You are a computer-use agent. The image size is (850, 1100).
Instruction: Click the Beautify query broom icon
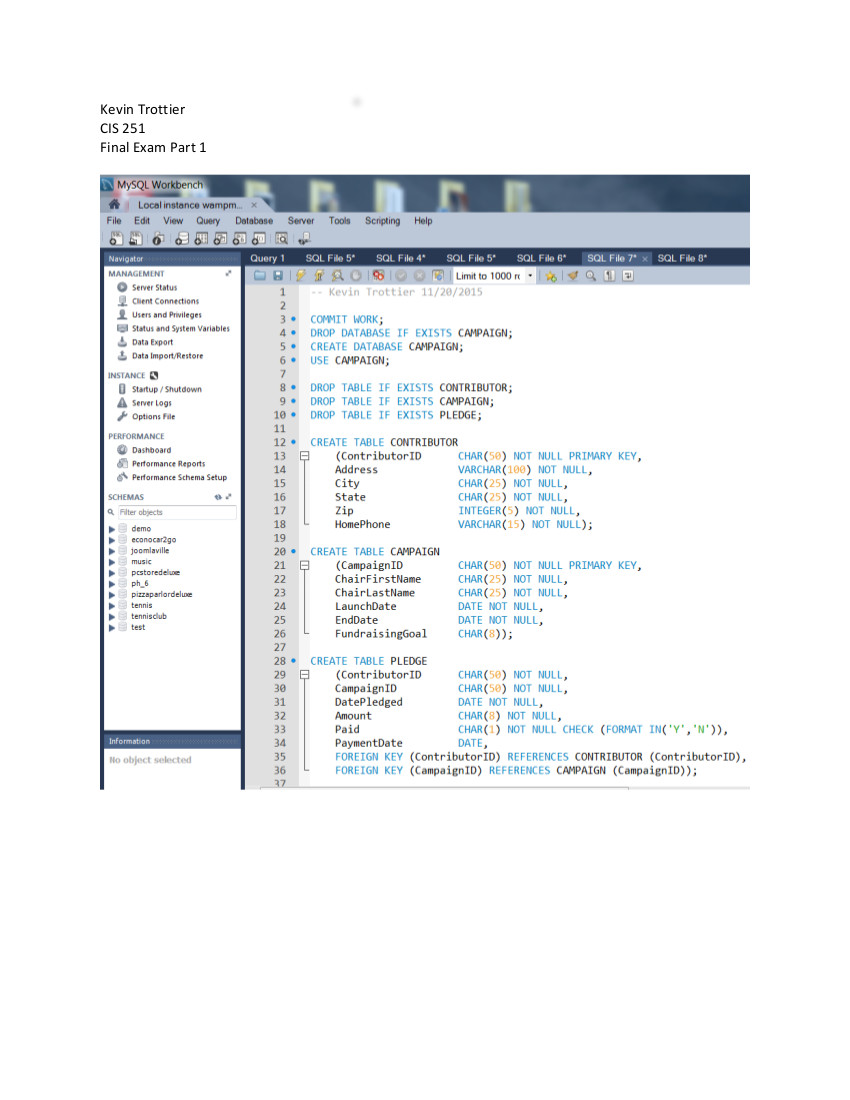coord(573,275)
